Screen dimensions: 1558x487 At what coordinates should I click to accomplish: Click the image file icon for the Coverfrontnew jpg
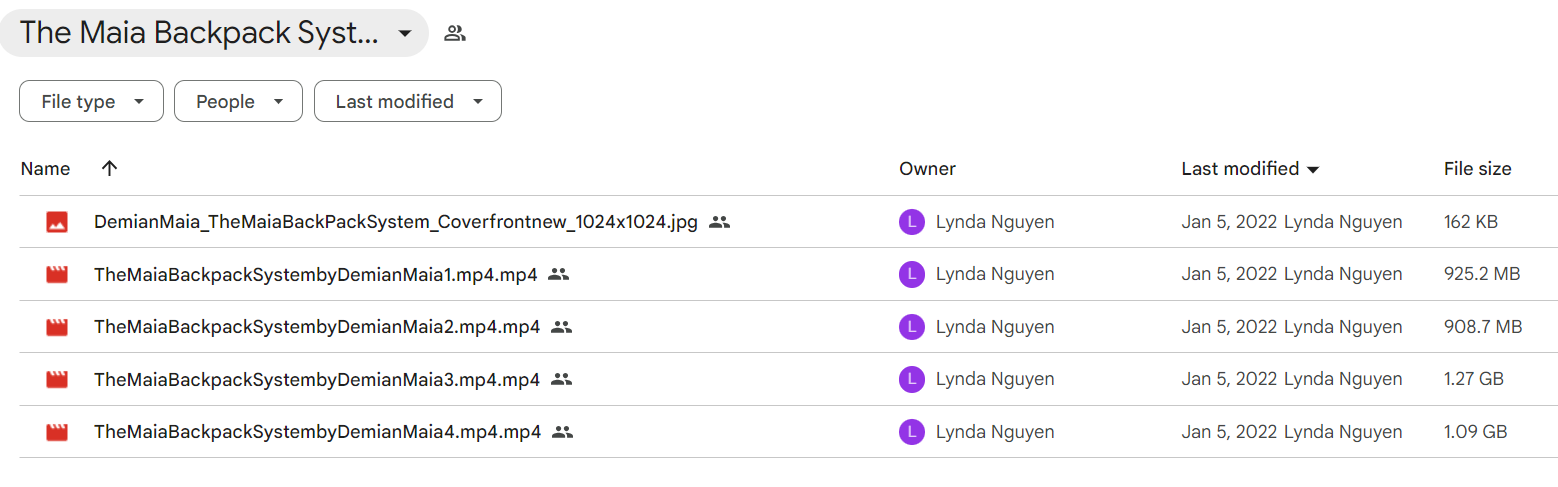(57, 222)
